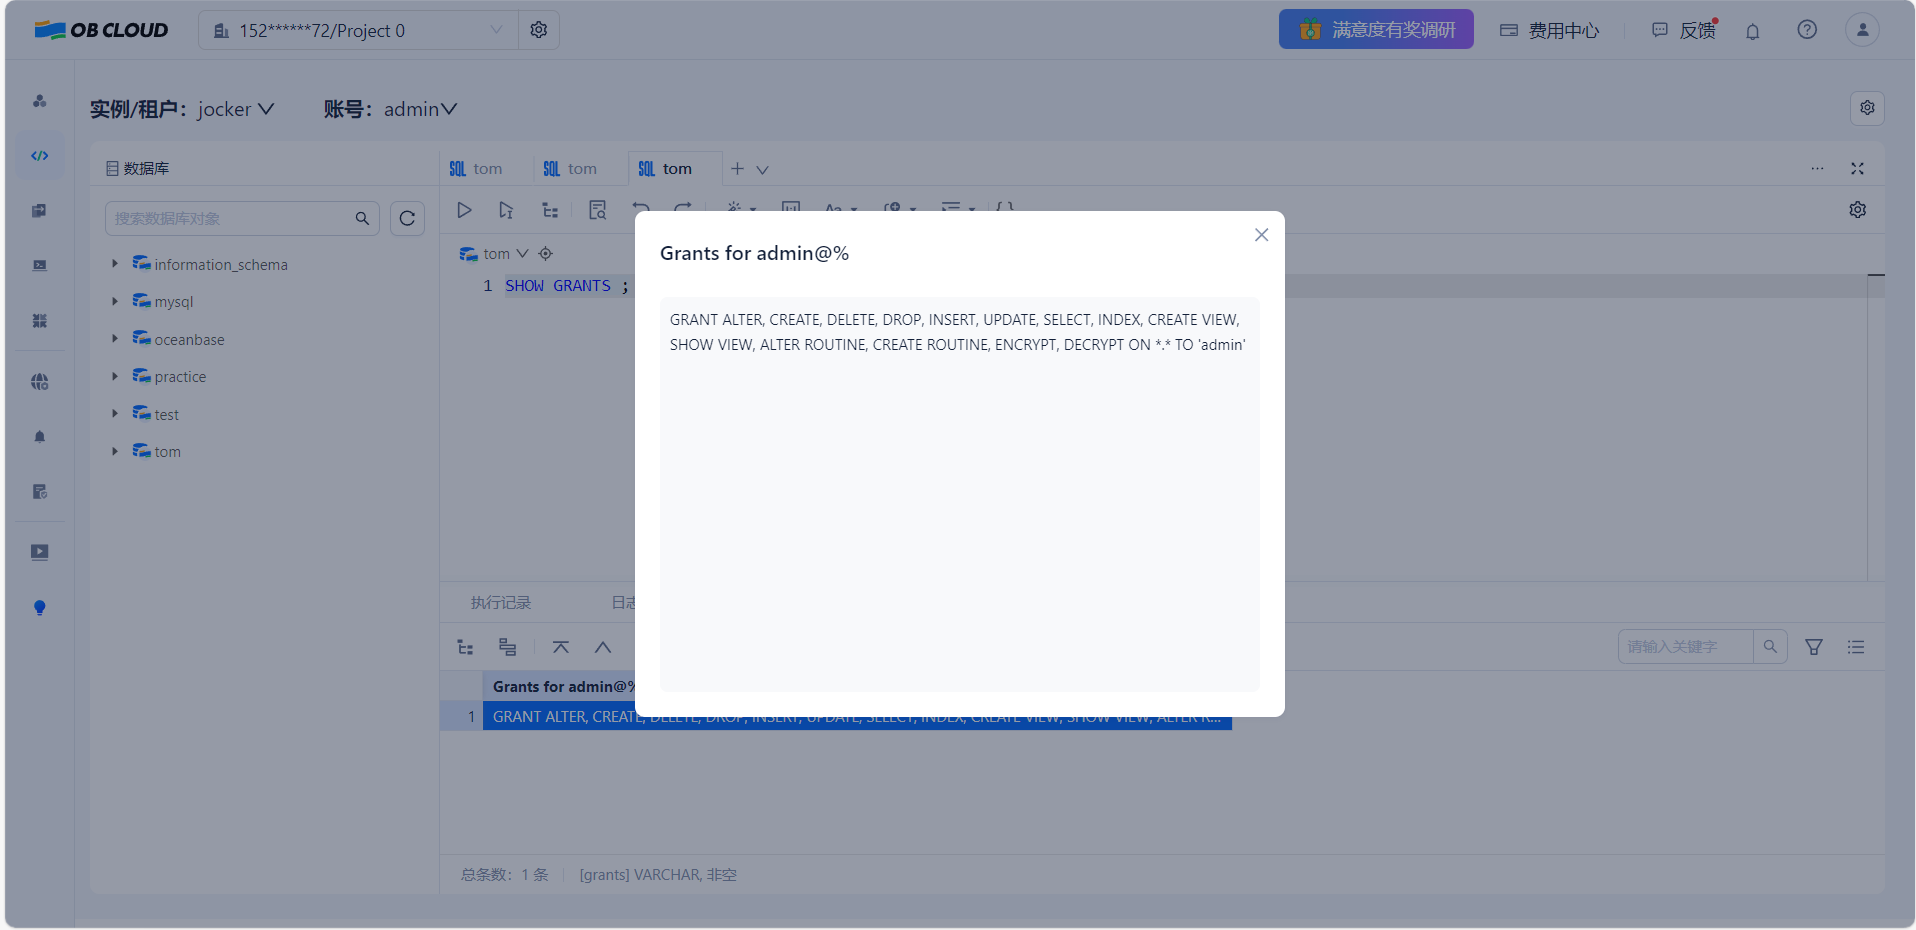Expand the information_schema database node
Screen dimensions: 1916x930
click(115, 264)
